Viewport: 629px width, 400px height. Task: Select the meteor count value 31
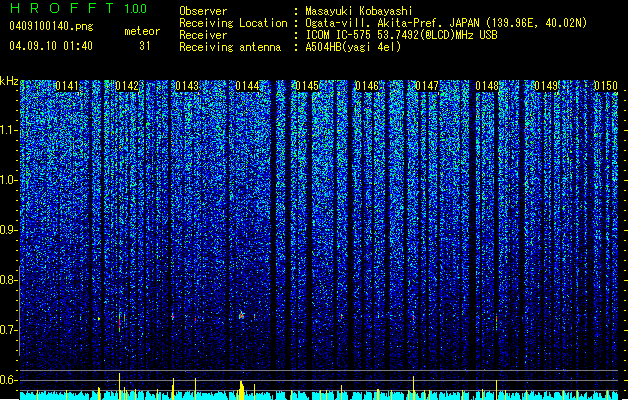pyautogui.click(x=144, y=46)
